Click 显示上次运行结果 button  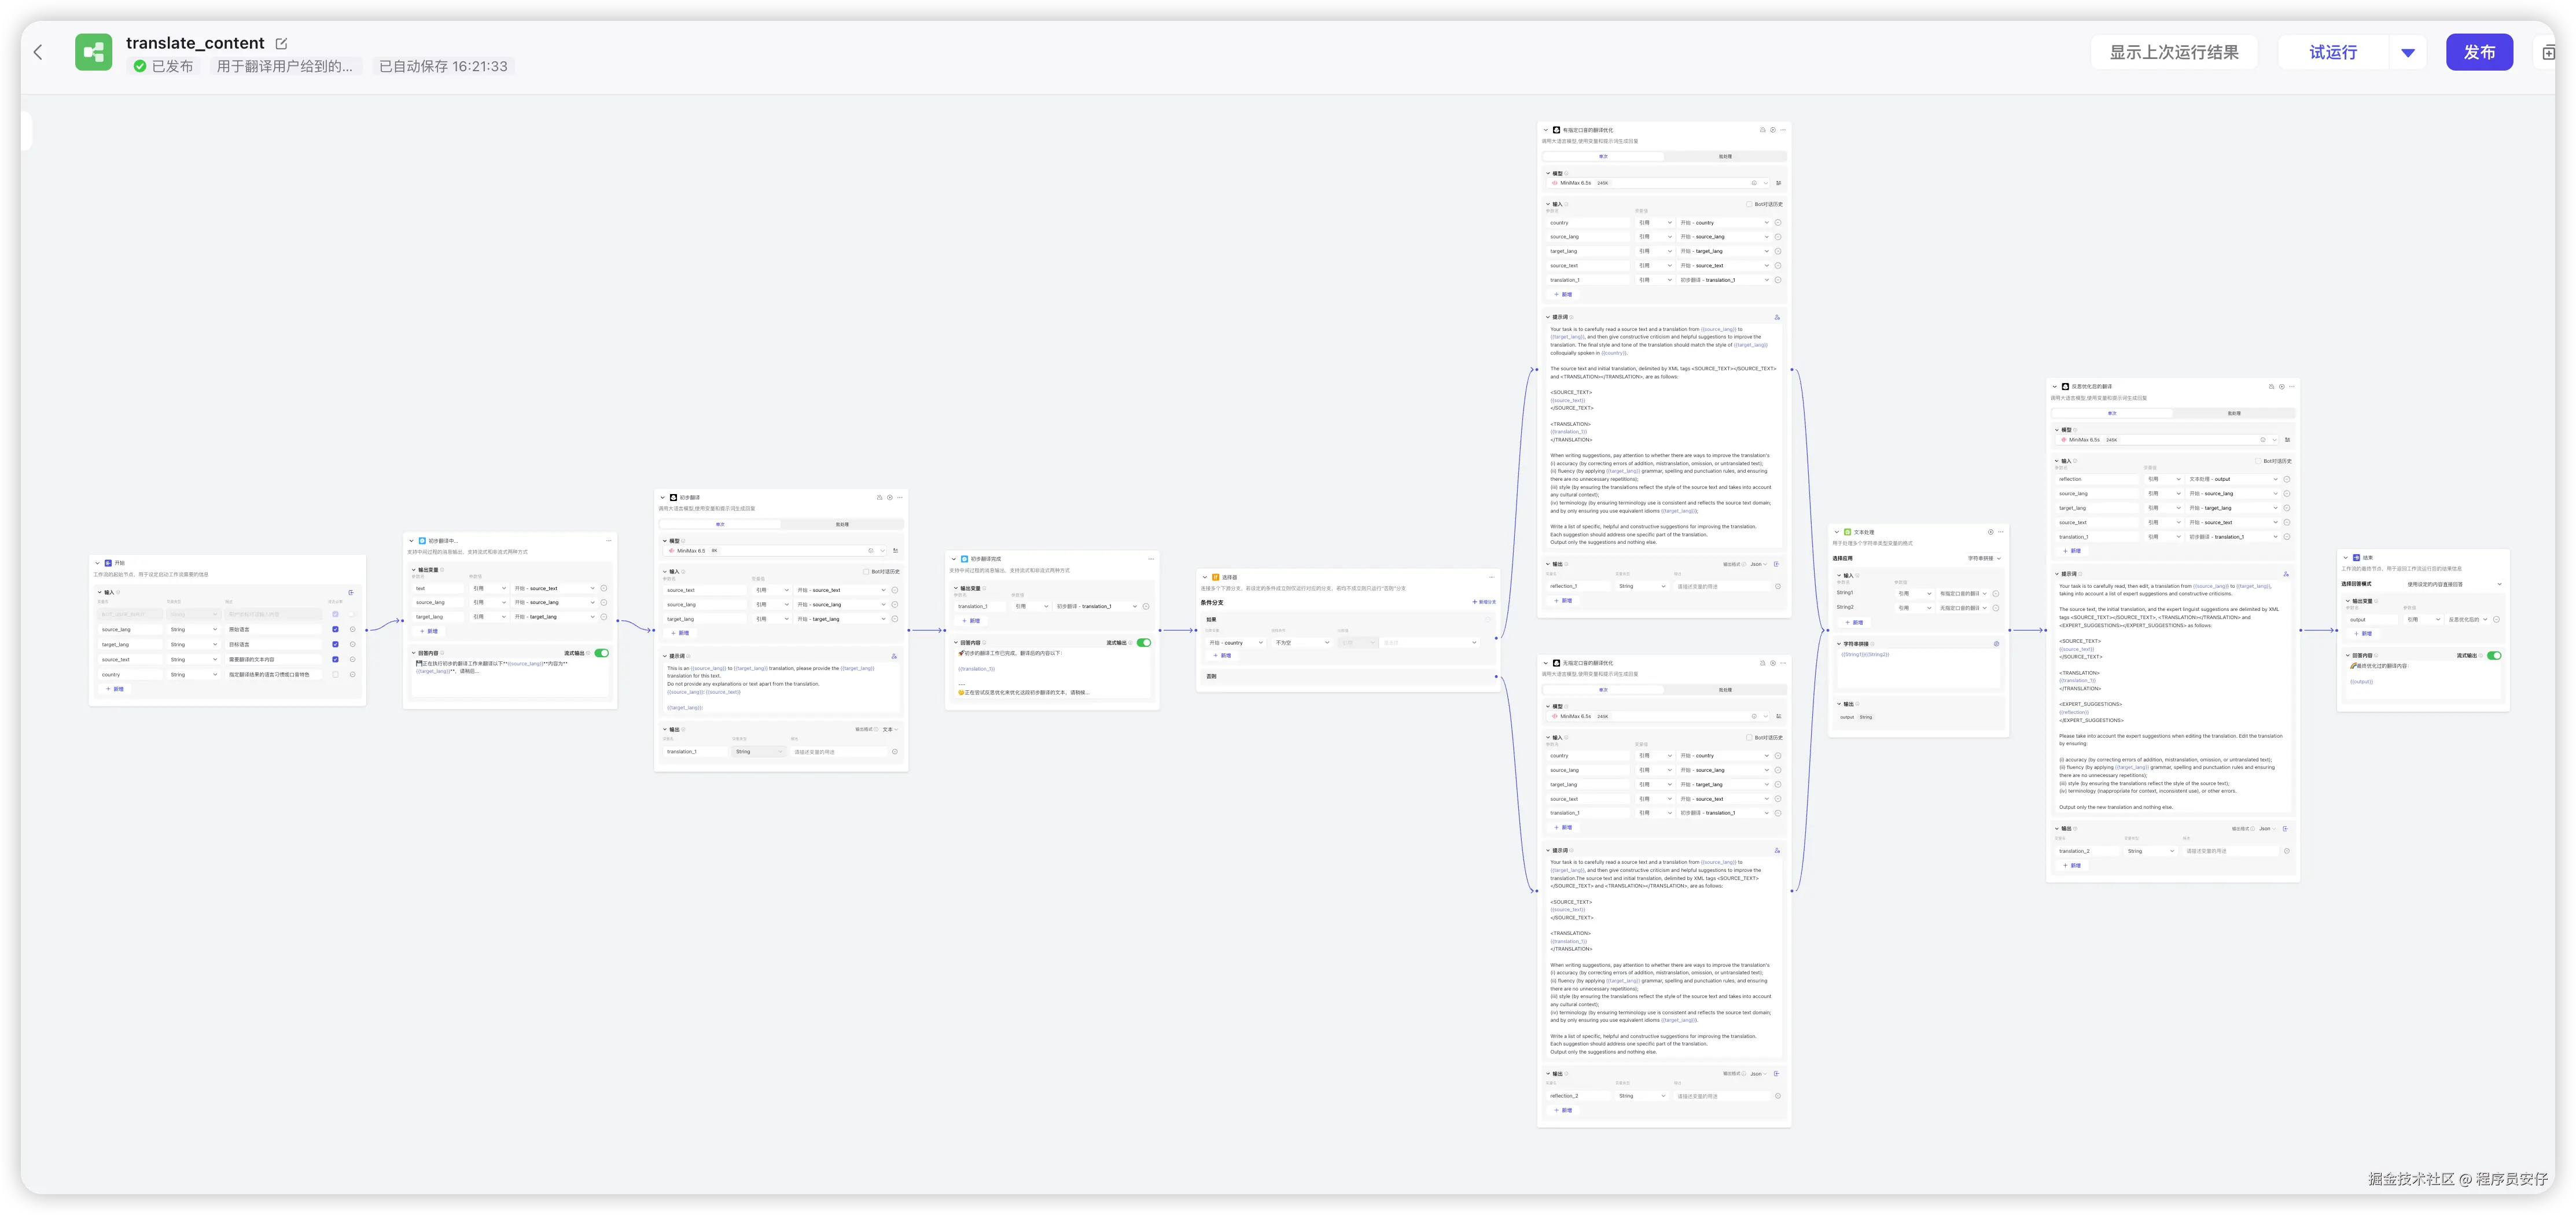[x=2173, y=52]
